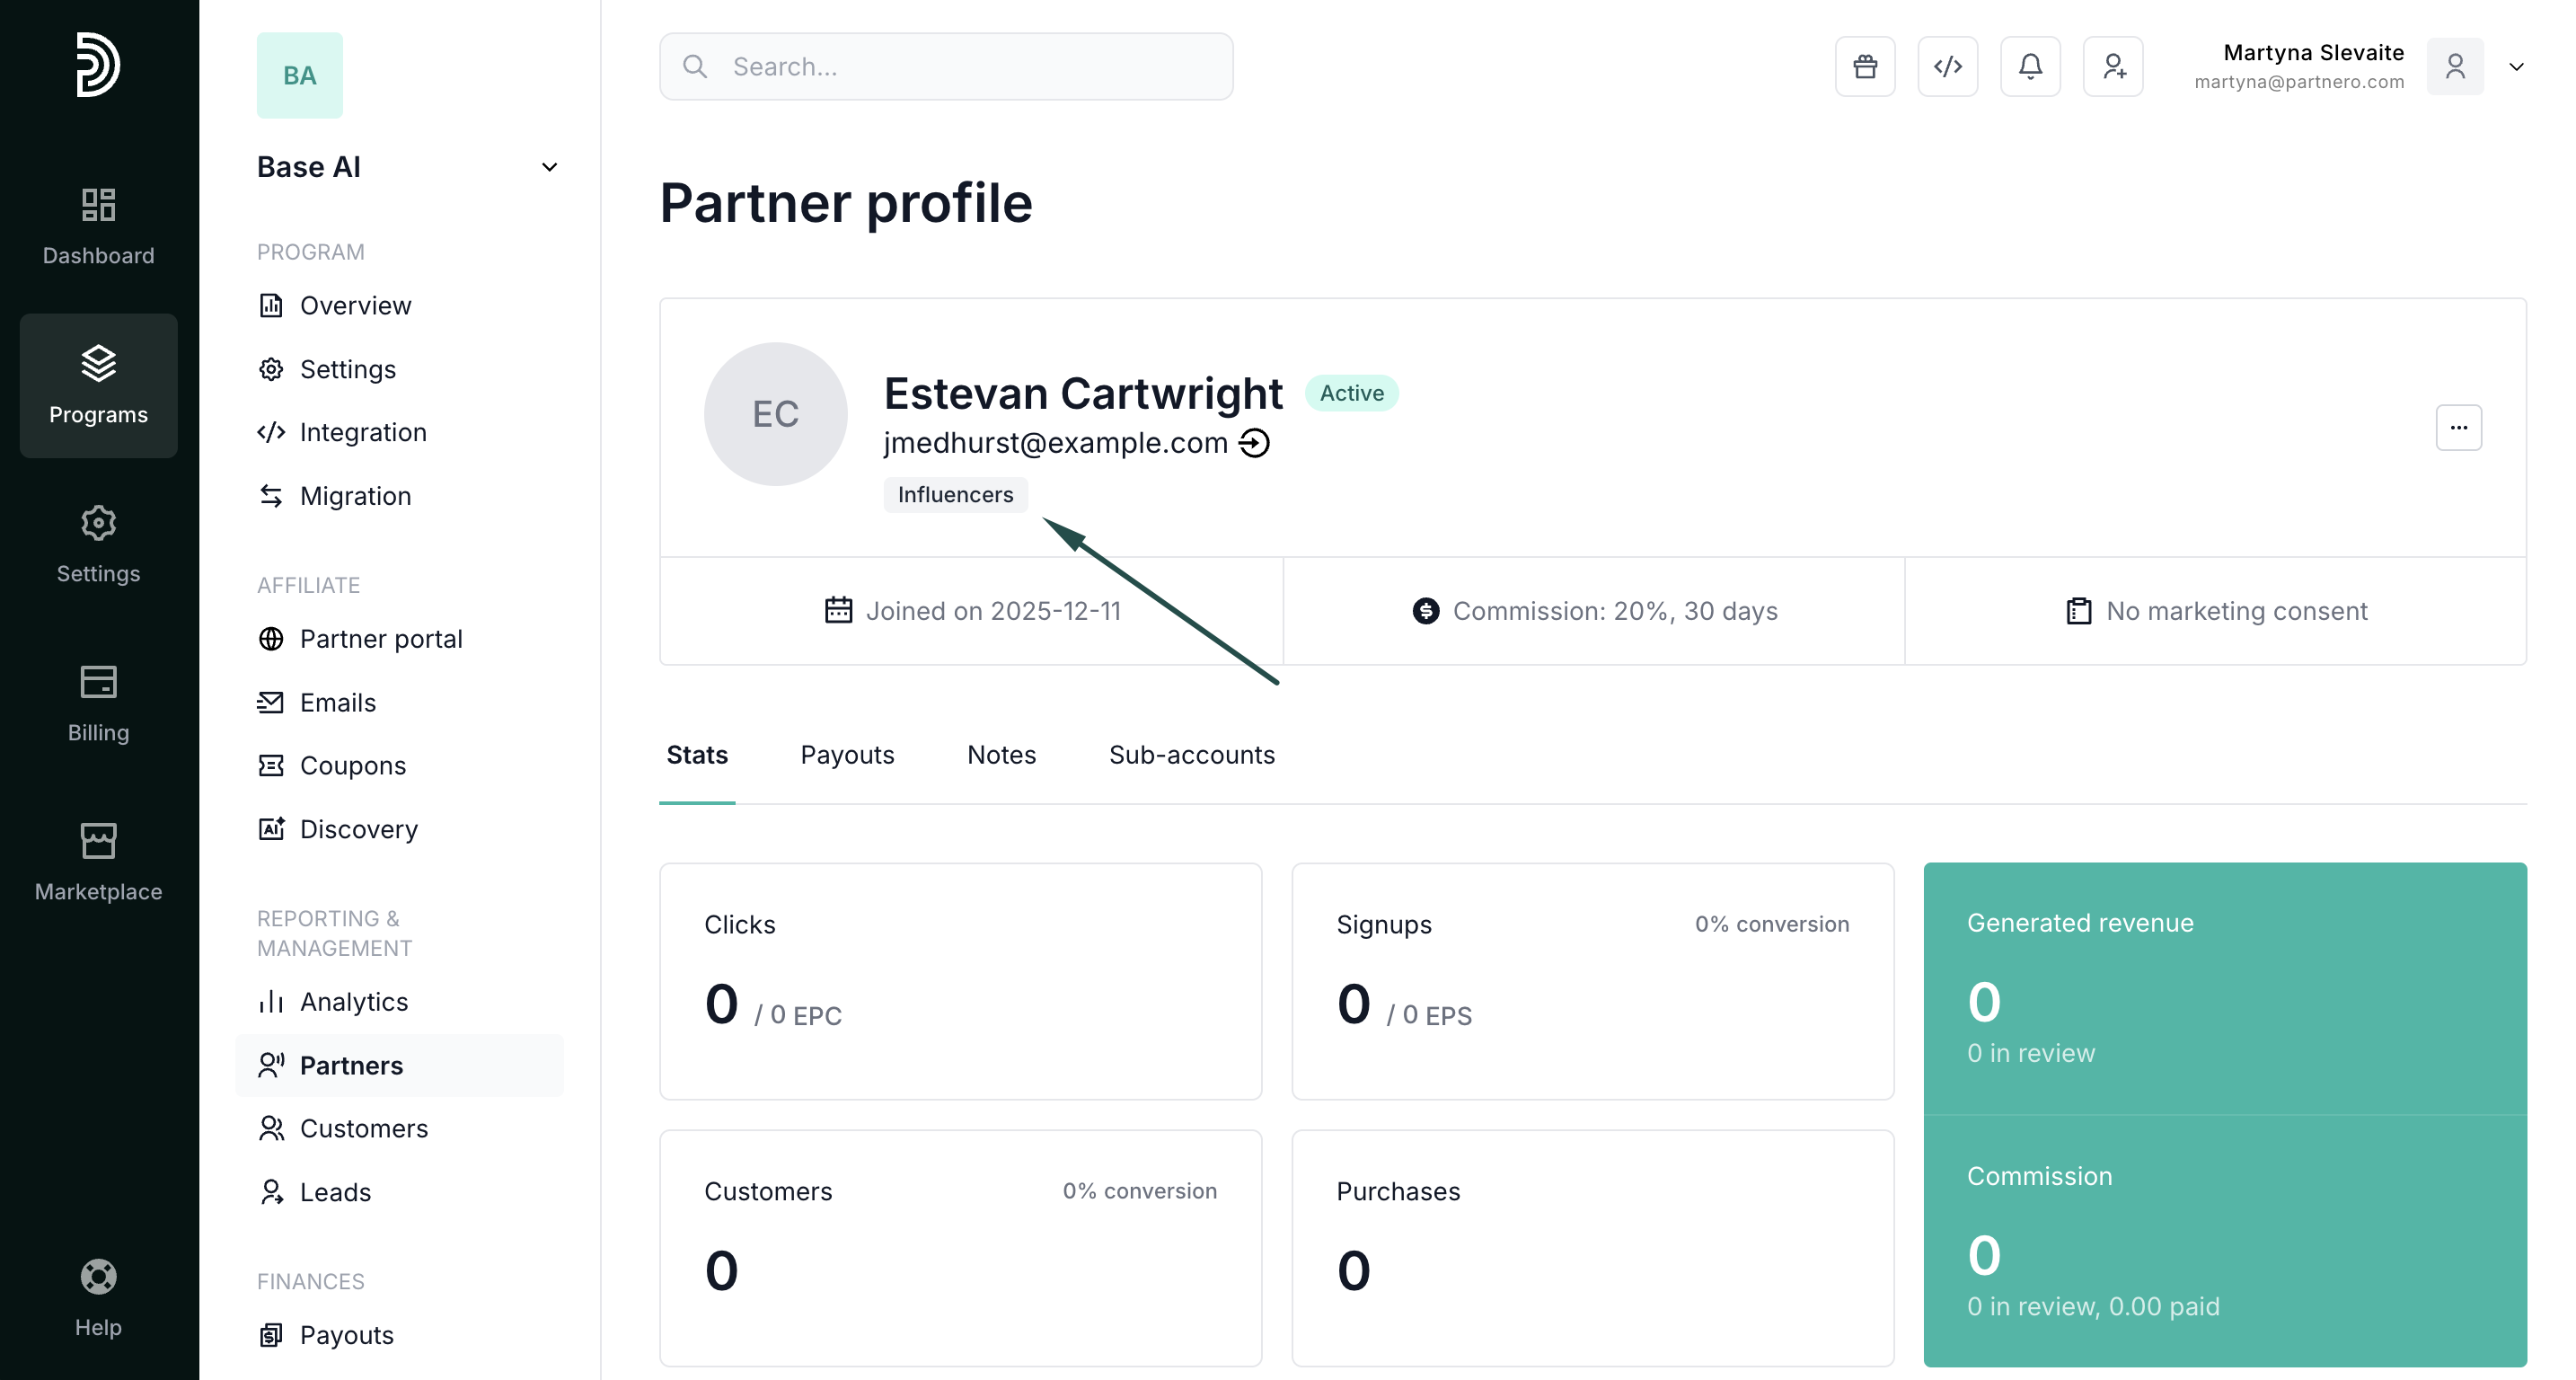This screenshot has width=2576, height=1380.
Task: Go to Marketplace in the left rail
Action: [98, 862]
